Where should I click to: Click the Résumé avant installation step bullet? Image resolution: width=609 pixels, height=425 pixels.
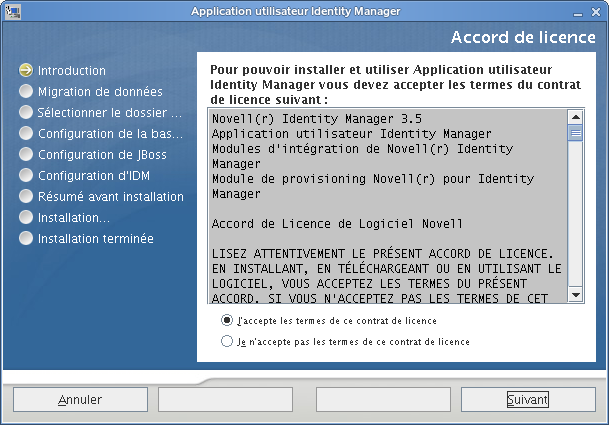coord(25,197)
